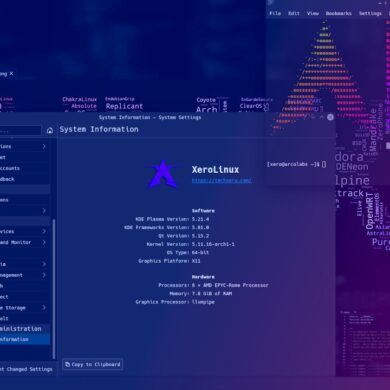The image size is (390, 390).
Task: Go to System Settings home view icon
Action: [50, 130]
